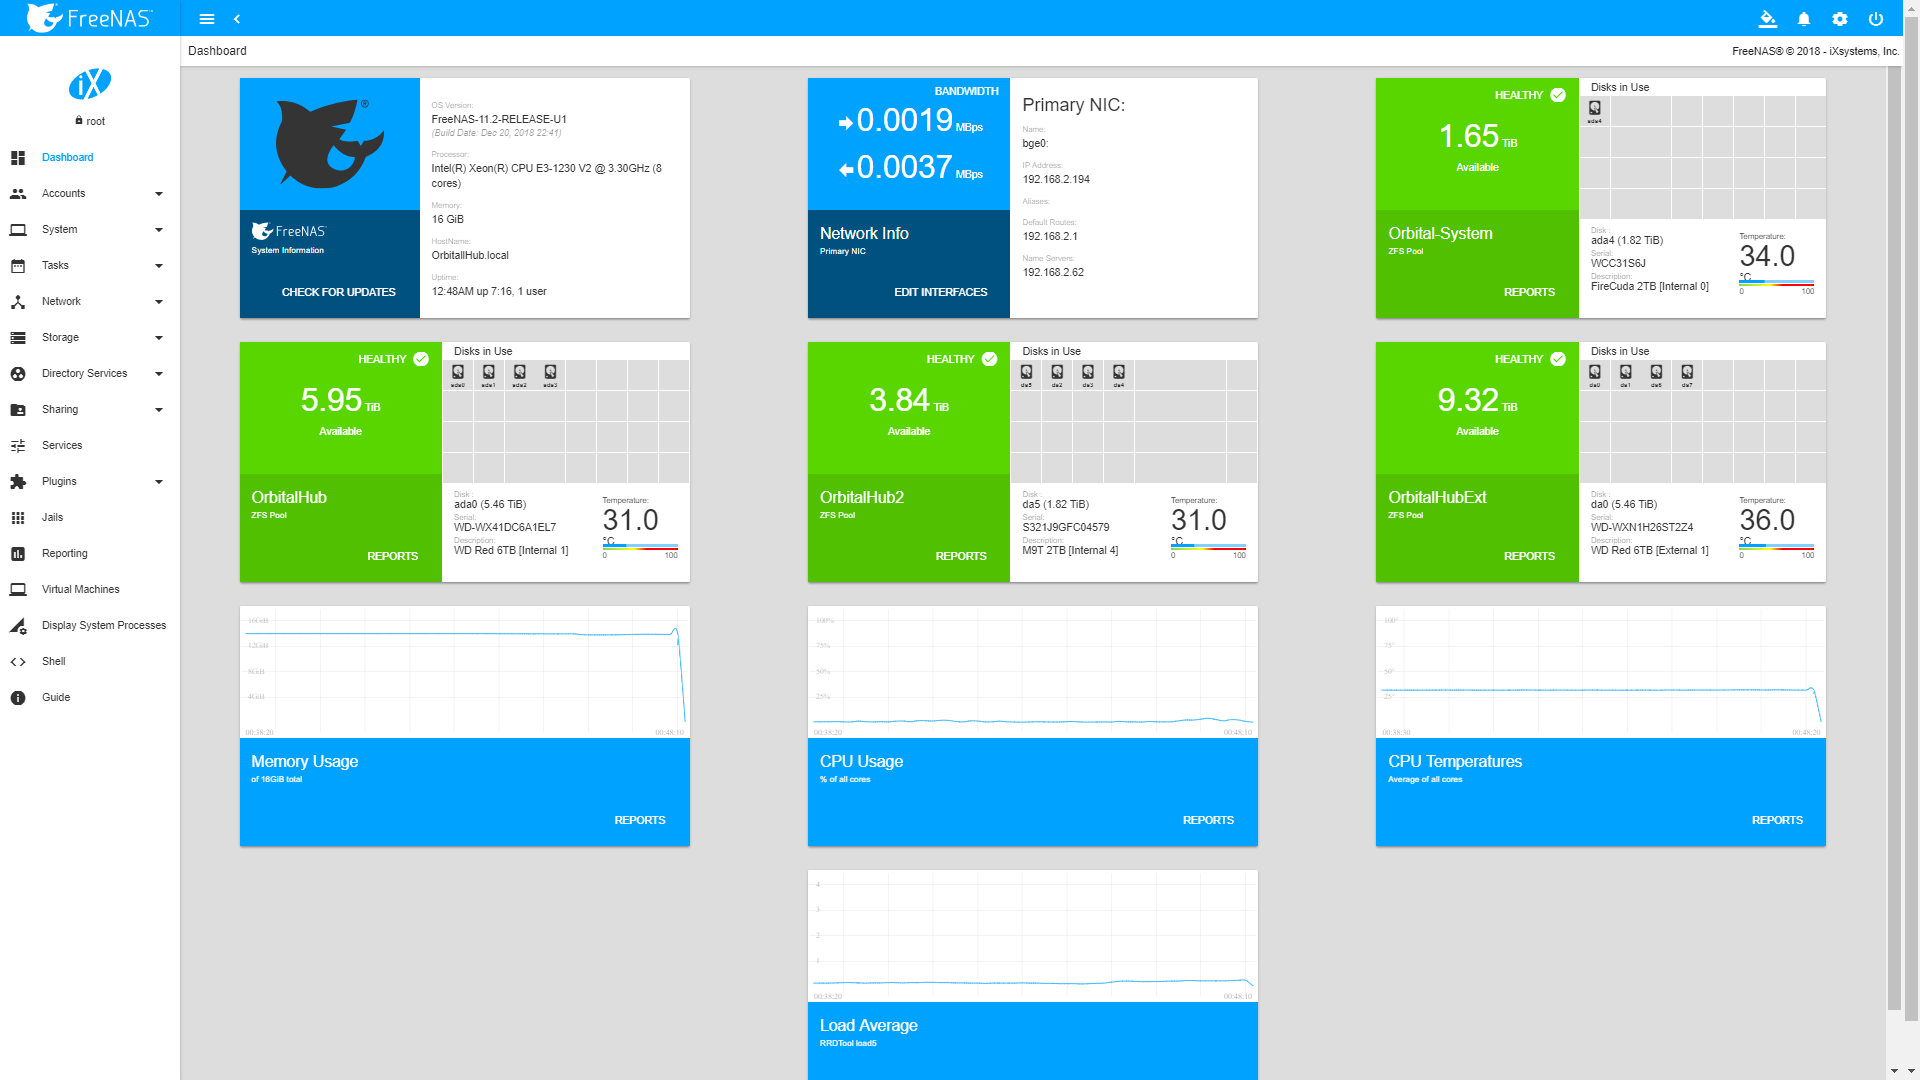The width and height of the screenshot is (1920, 1080).
Task: Click the root user label
Action: 95,121
